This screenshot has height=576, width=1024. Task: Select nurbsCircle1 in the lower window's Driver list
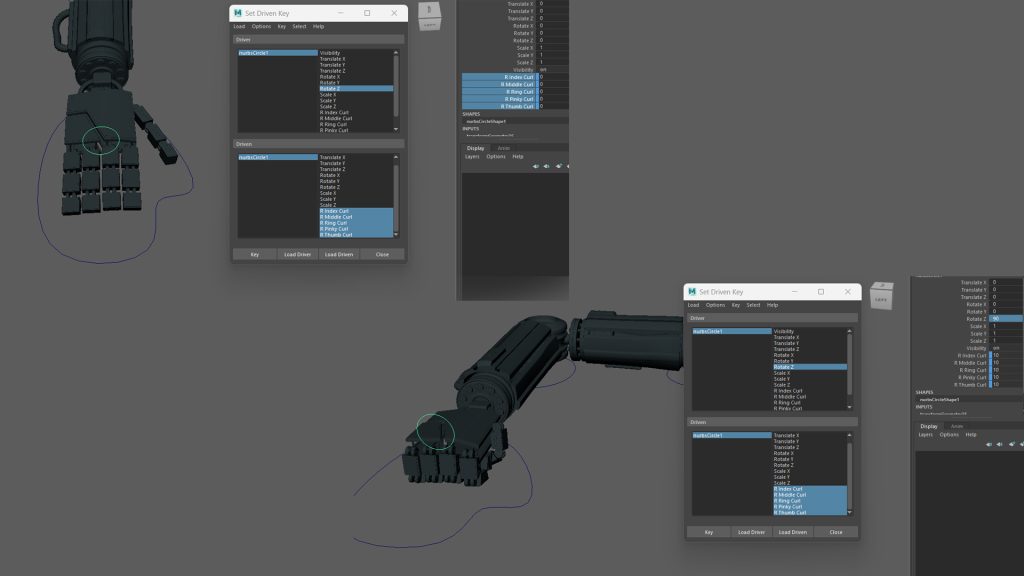pyautogui.click(x=731, y=332)
